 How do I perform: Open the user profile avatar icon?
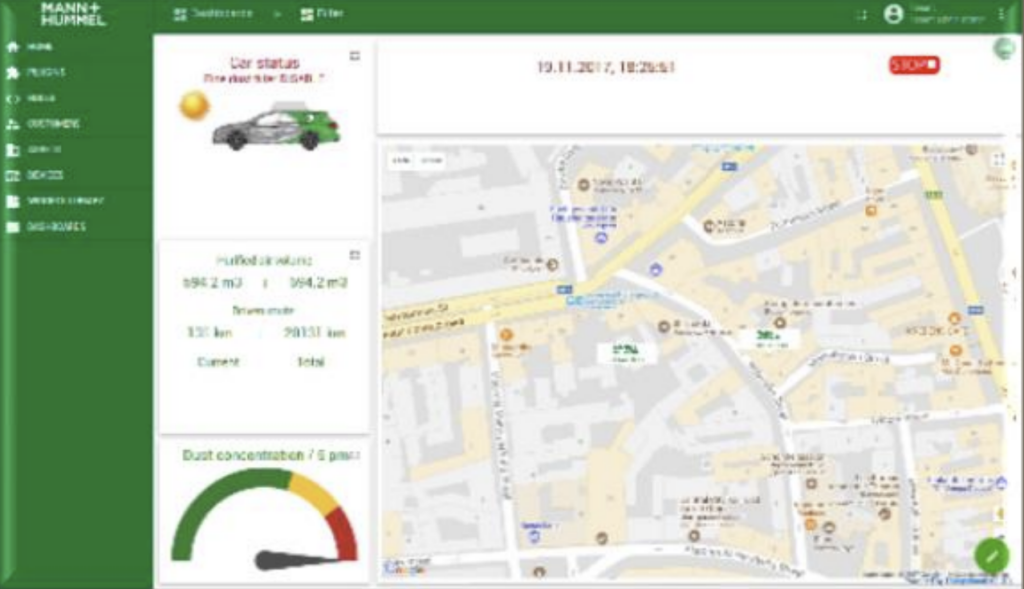click(893, 14)
